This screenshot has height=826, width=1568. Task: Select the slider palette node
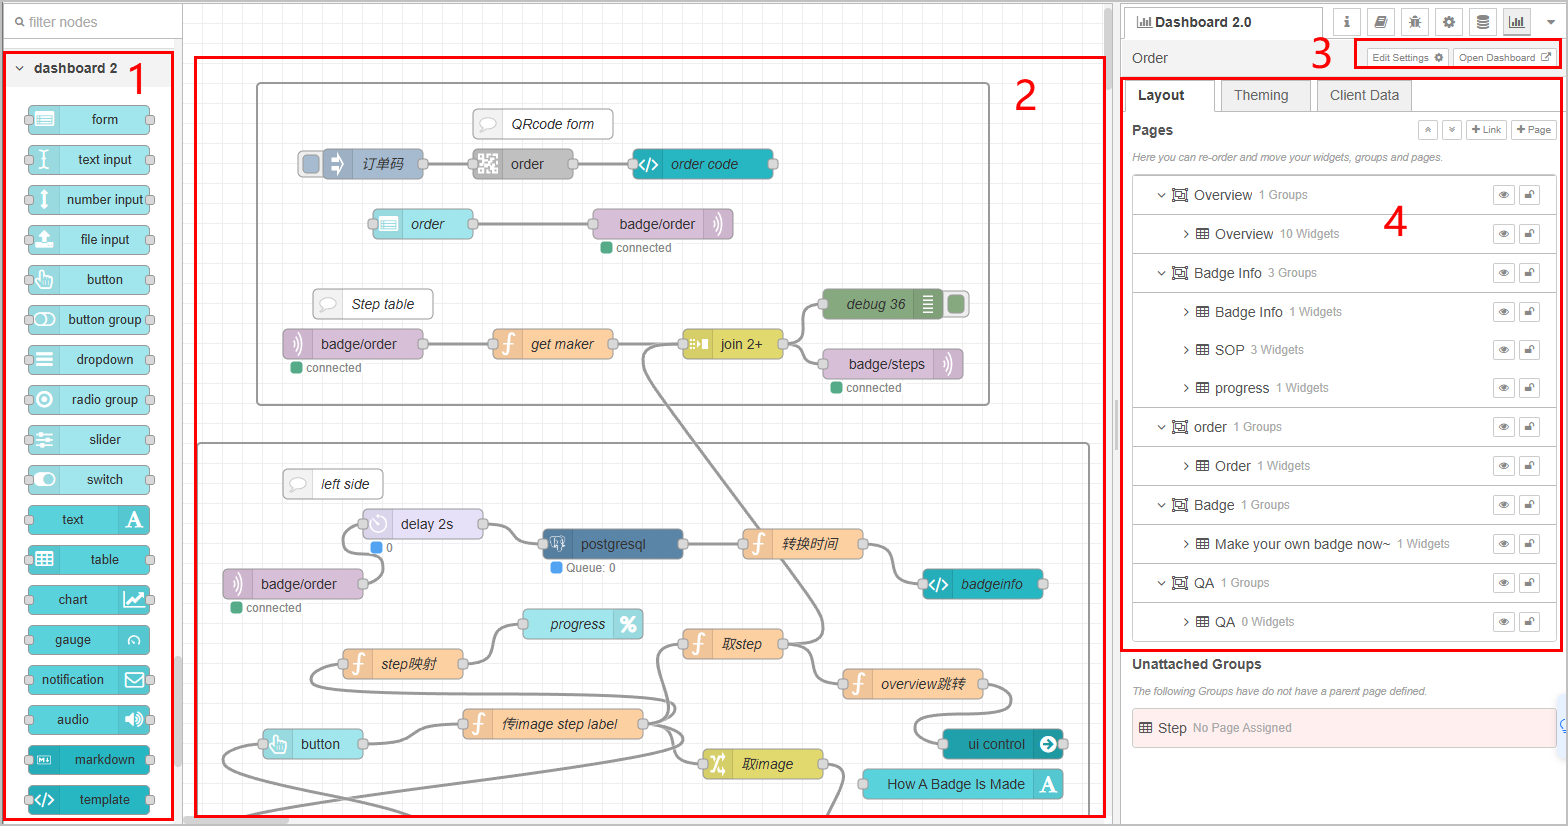[89, 440]
